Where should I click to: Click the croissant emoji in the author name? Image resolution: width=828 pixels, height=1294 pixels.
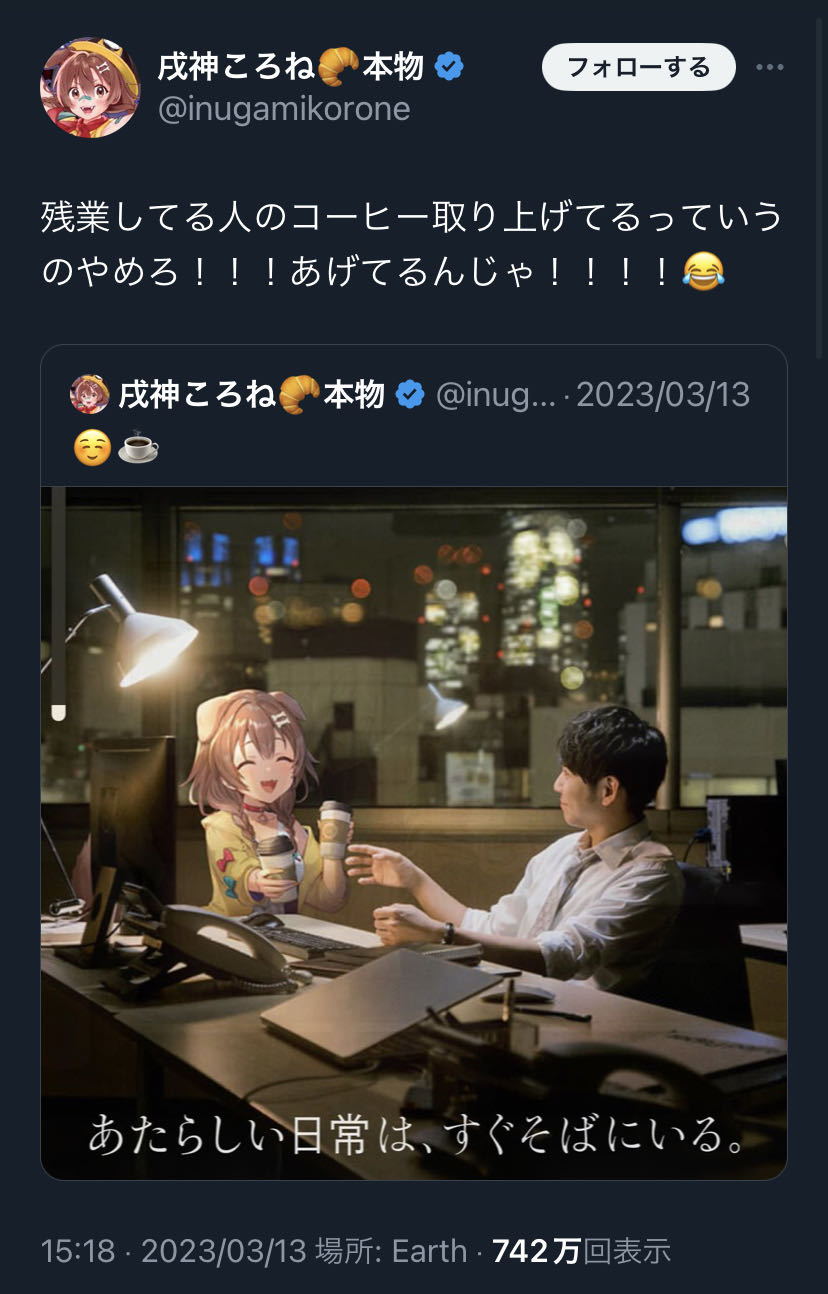339,67
